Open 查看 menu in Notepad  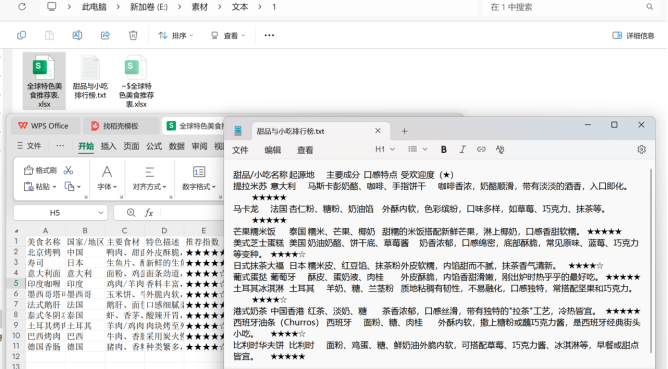click(x=305, y=150)
